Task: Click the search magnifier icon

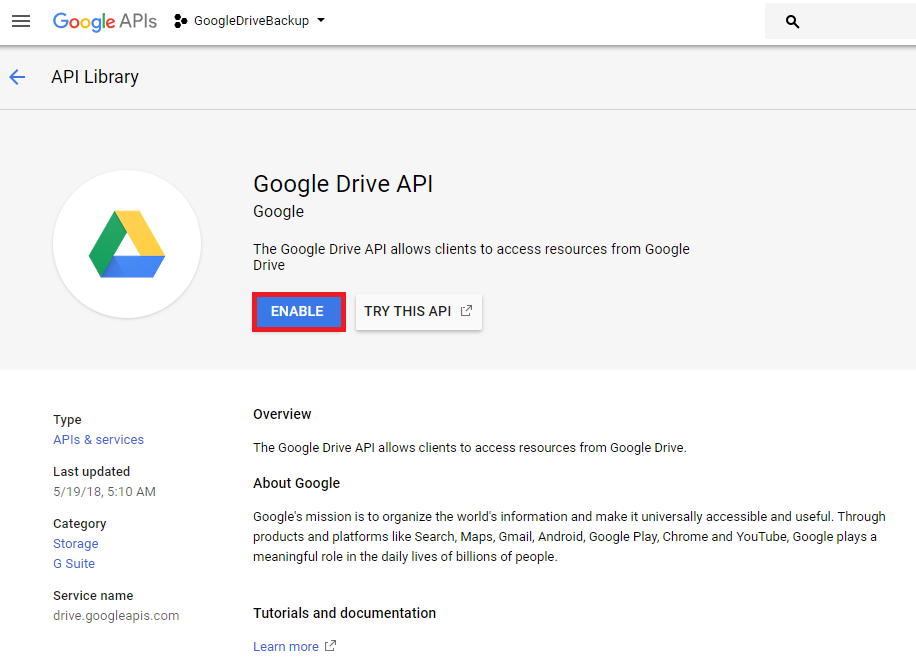Action: pos(792,22)
